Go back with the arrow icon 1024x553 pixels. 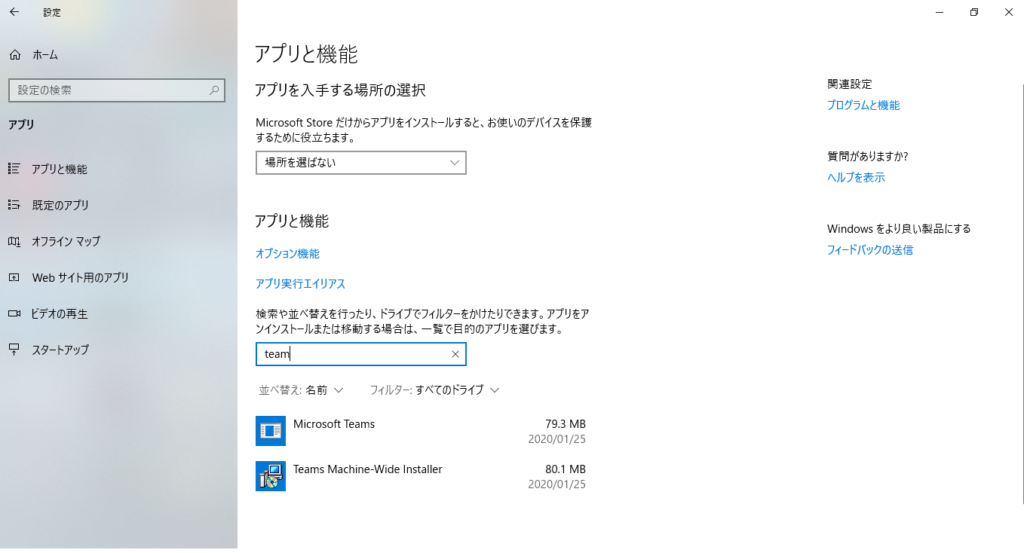tap(14, 12)
